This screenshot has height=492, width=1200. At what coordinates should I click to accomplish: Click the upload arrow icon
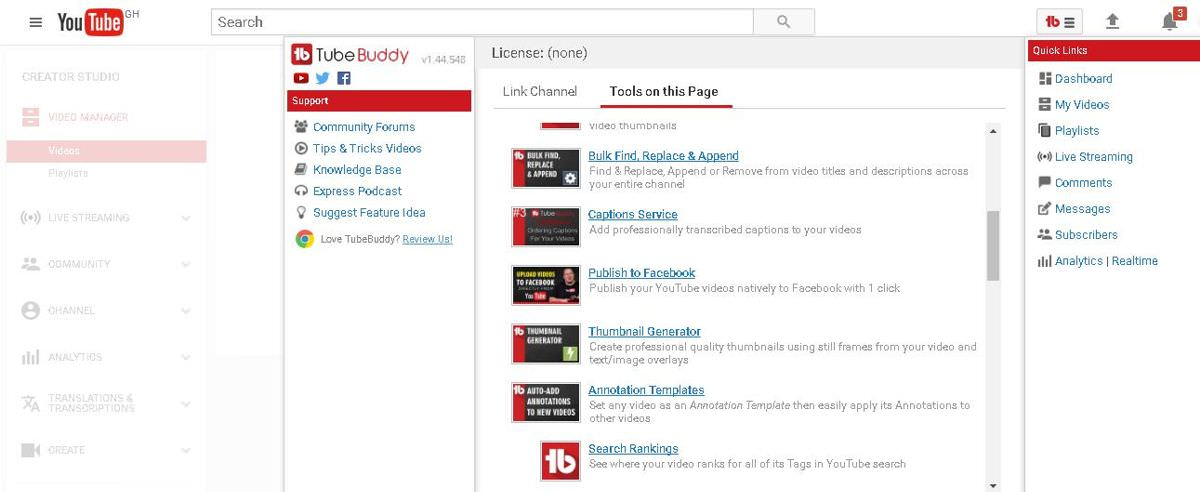coord(1112,22)
